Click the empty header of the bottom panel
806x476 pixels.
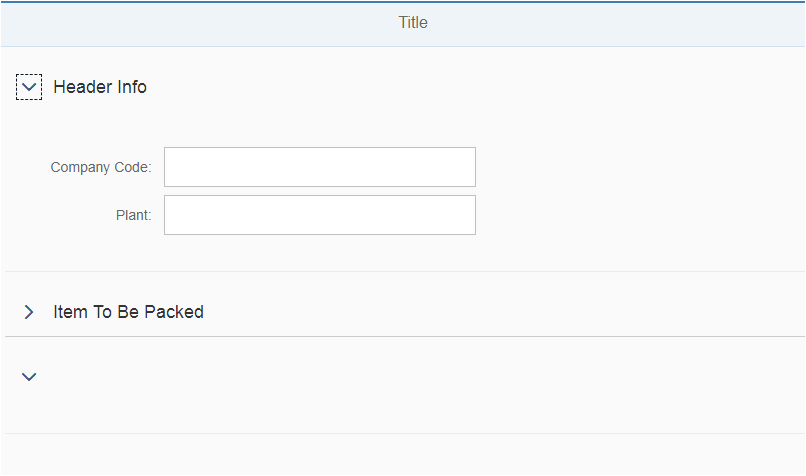point(405,377)
